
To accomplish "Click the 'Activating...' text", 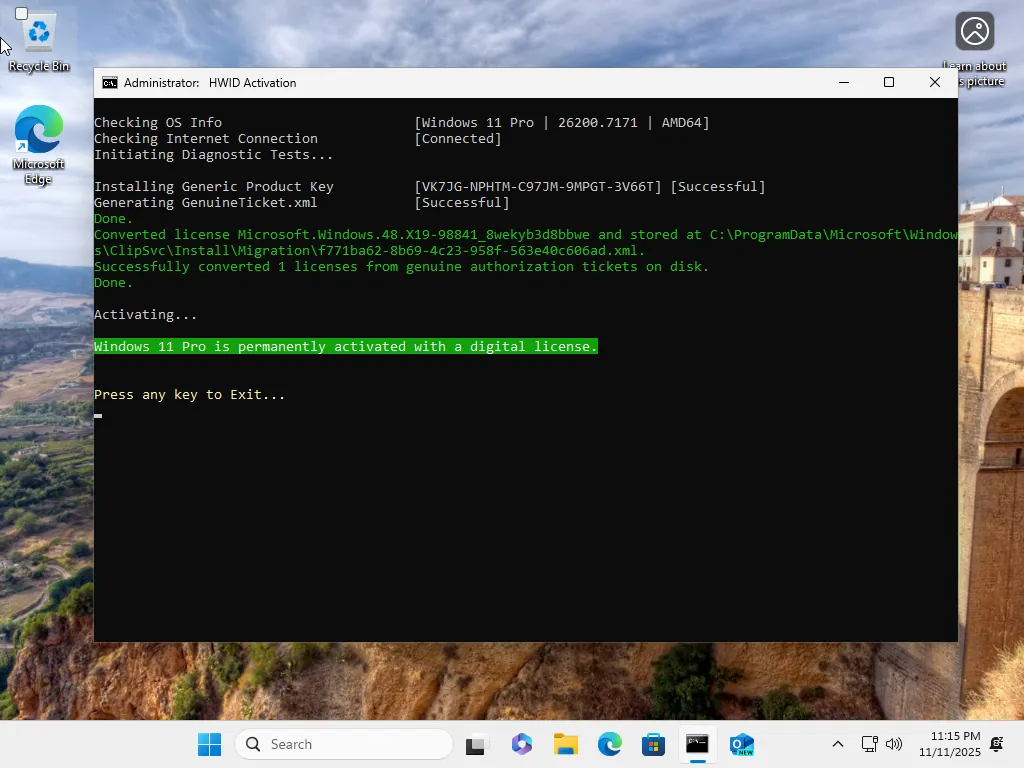I will pyautogui.click(x=145, y=315).
